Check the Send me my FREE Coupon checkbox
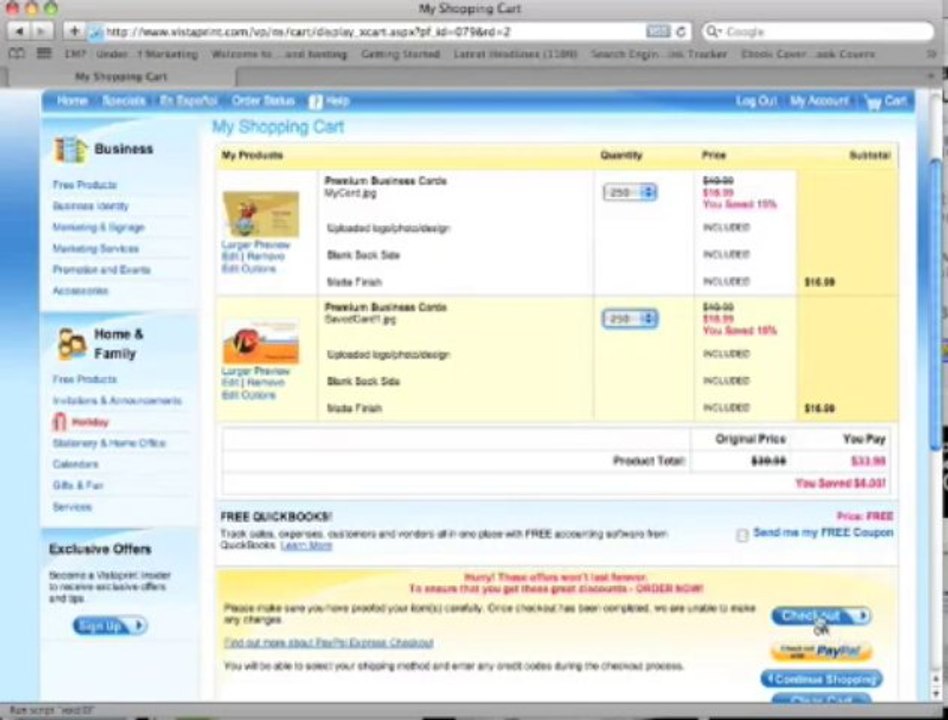The height and width of the screenshot is (720, 948). [742, 535]
